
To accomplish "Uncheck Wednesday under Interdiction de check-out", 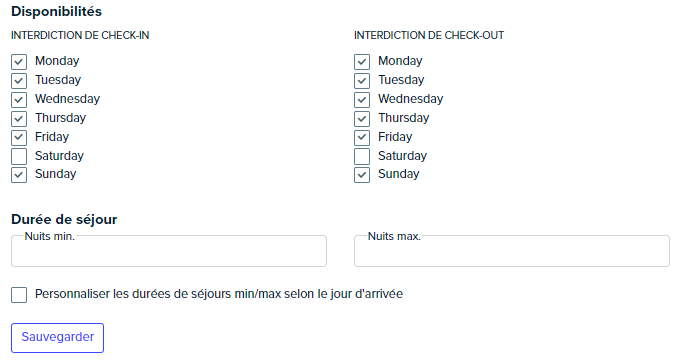I will point(362,100).
